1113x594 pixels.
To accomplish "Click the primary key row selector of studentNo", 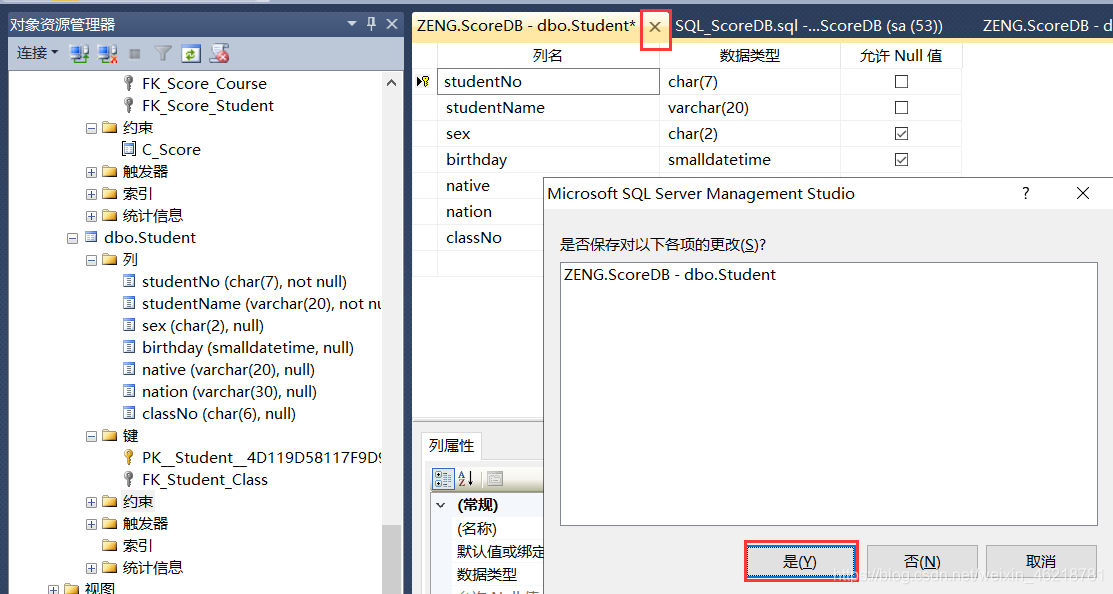I will click(x=424, y=82).
